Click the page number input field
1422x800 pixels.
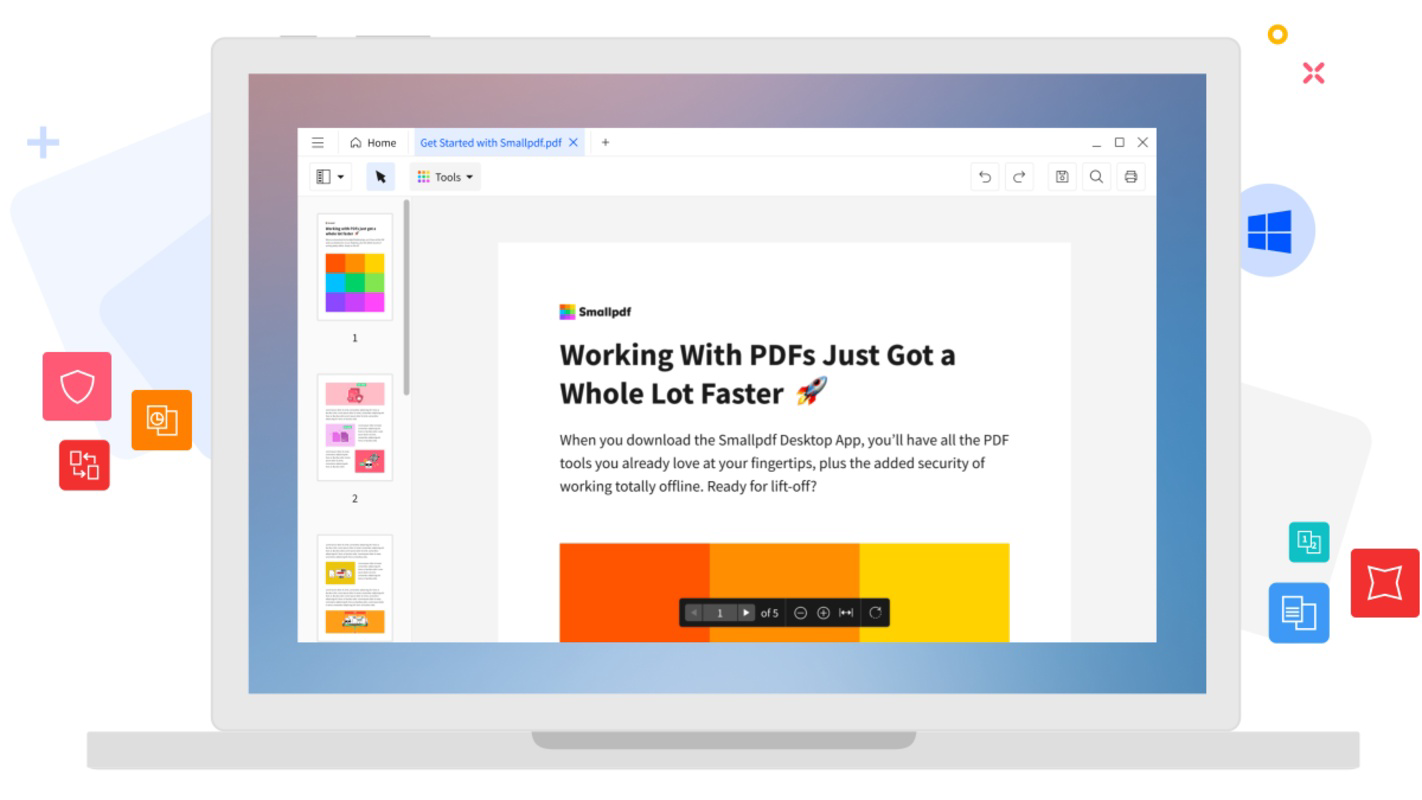click(720, 612)
